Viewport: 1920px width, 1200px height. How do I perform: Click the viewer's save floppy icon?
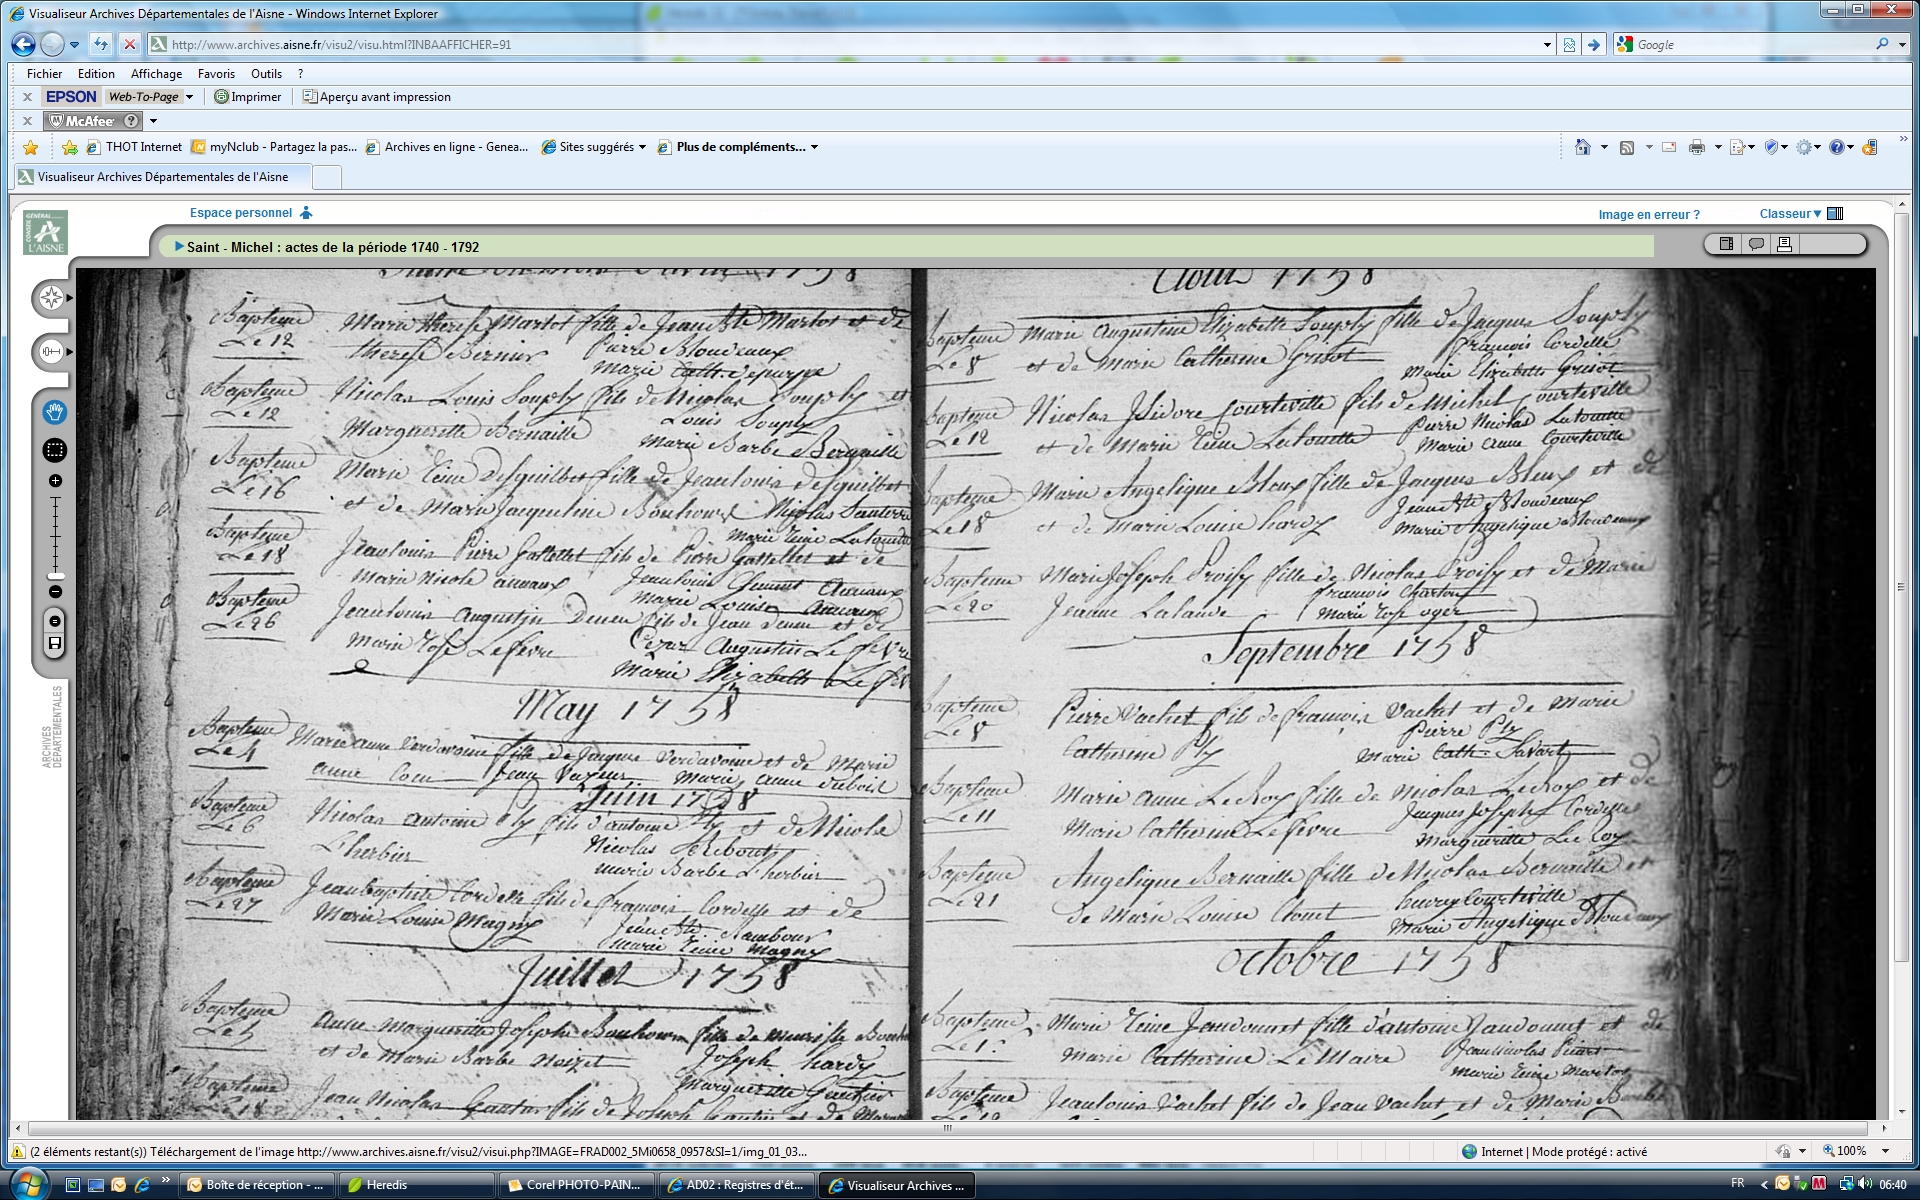coord(55,643)
